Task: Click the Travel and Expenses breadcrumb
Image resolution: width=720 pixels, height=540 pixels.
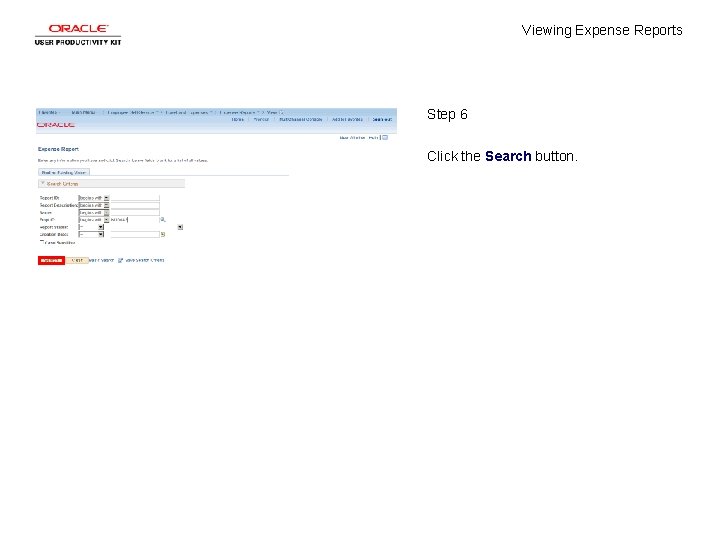Action: point(187,112)
